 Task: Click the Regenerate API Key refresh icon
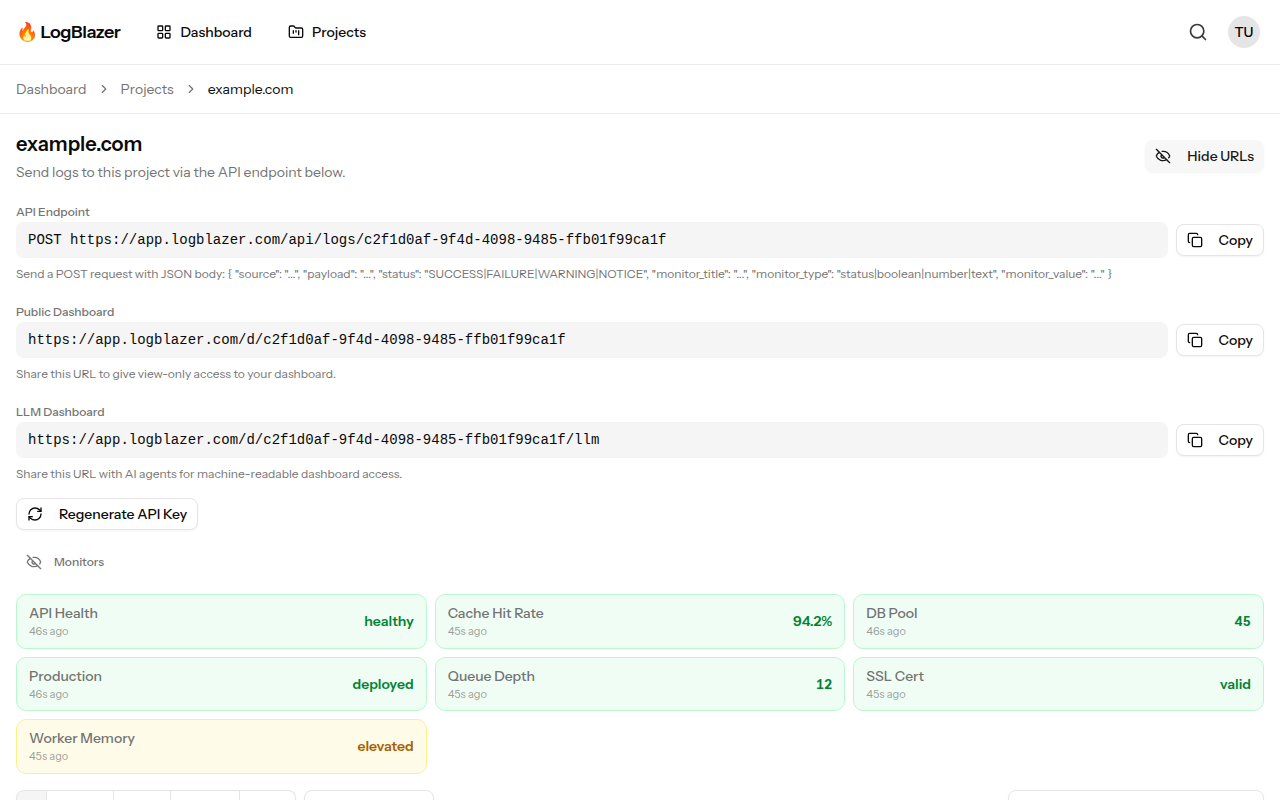(x=36, y=514)
